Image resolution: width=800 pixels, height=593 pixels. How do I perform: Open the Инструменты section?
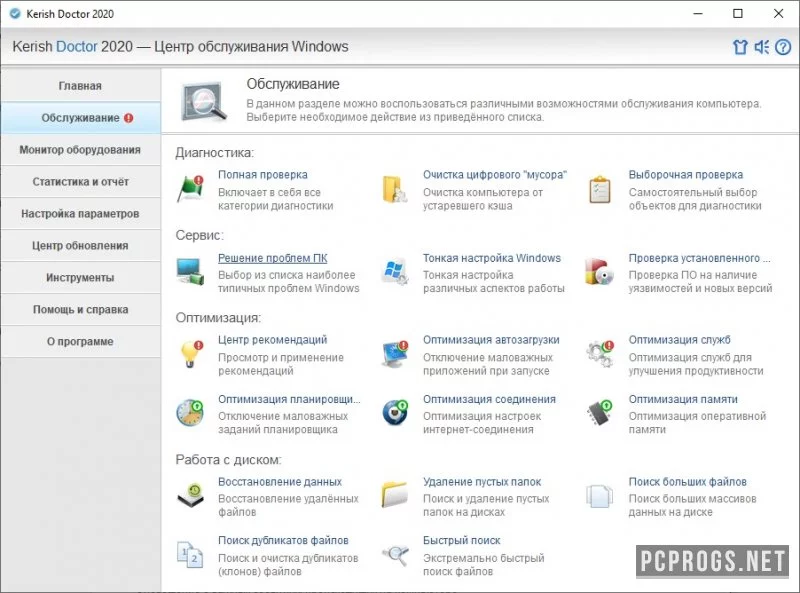80,278
